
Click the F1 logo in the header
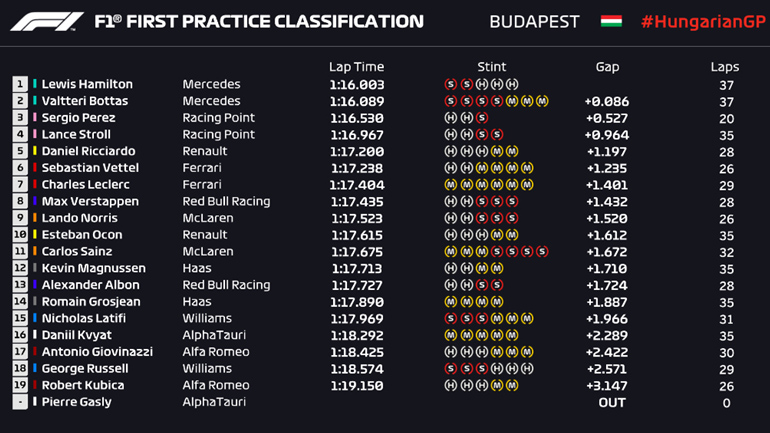(x=47, y=21)
